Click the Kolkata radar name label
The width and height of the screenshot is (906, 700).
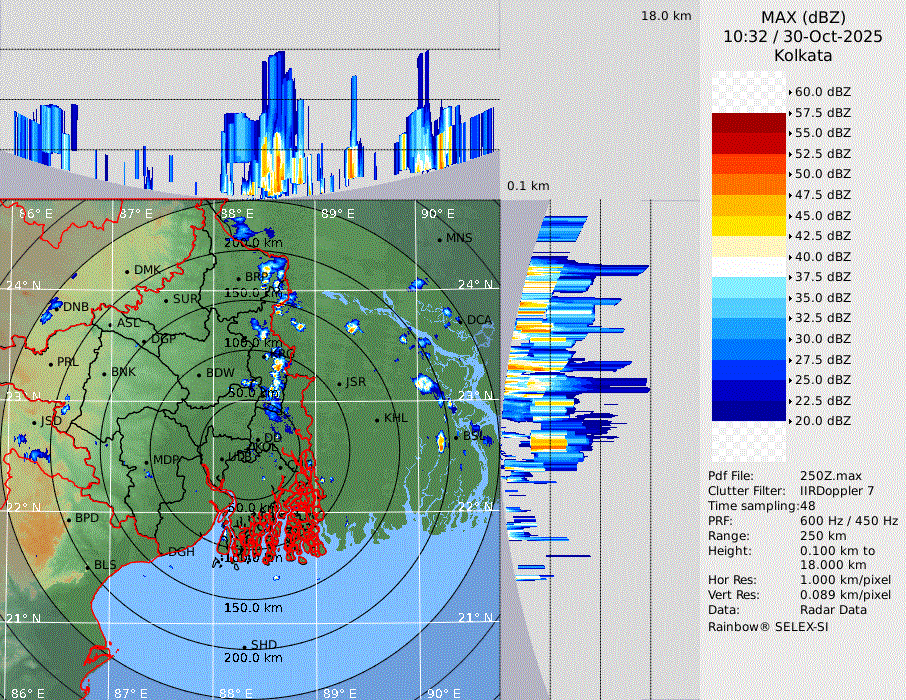(803, 55)
